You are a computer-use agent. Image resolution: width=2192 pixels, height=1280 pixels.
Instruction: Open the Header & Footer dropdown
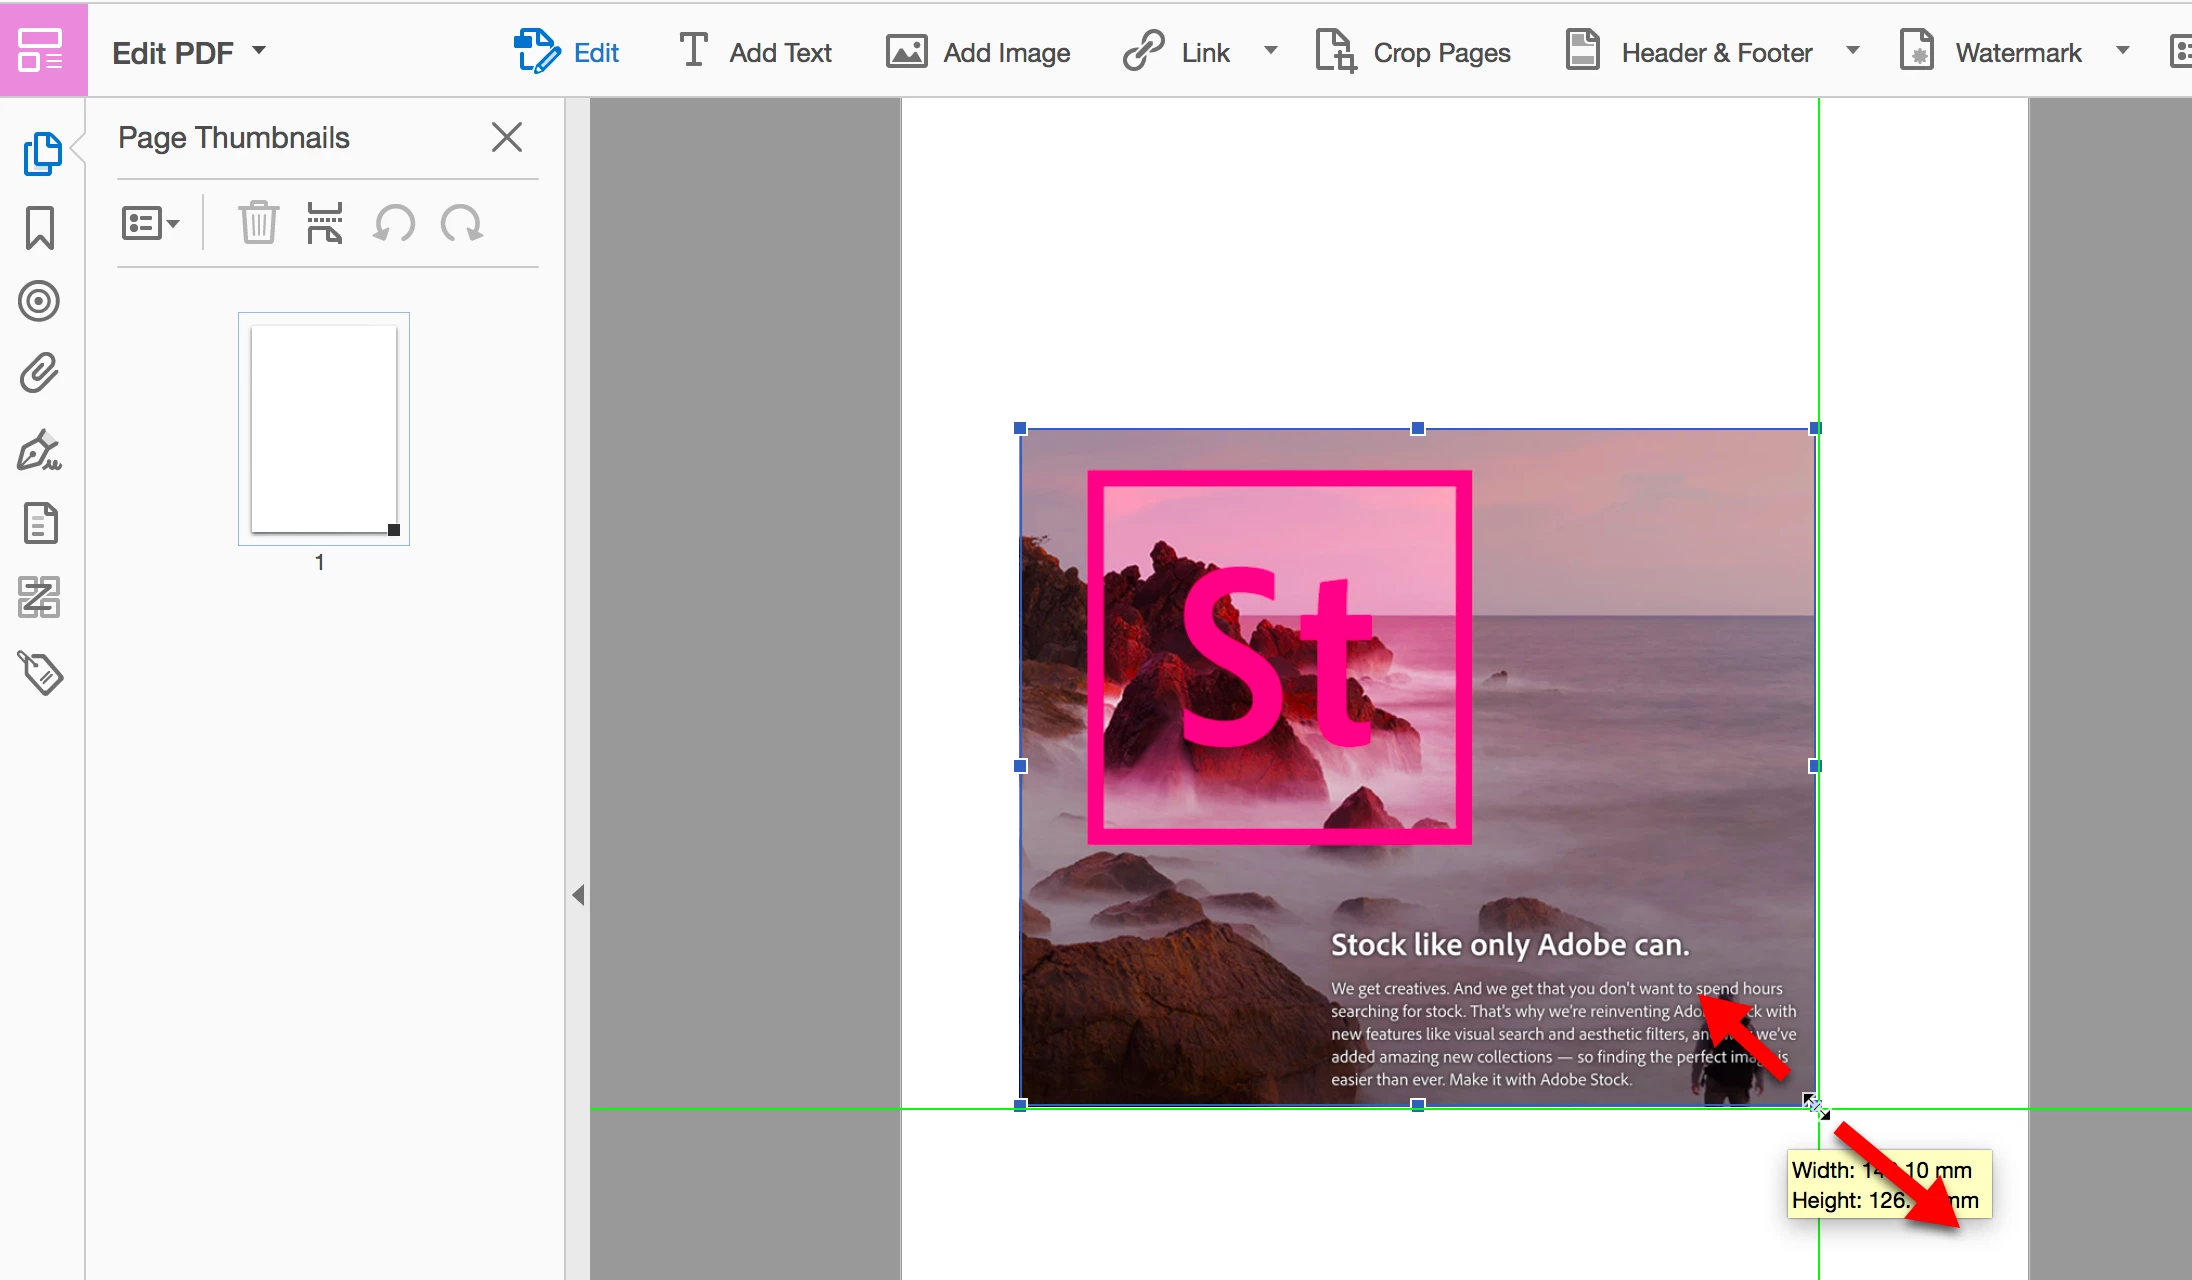1852,51
